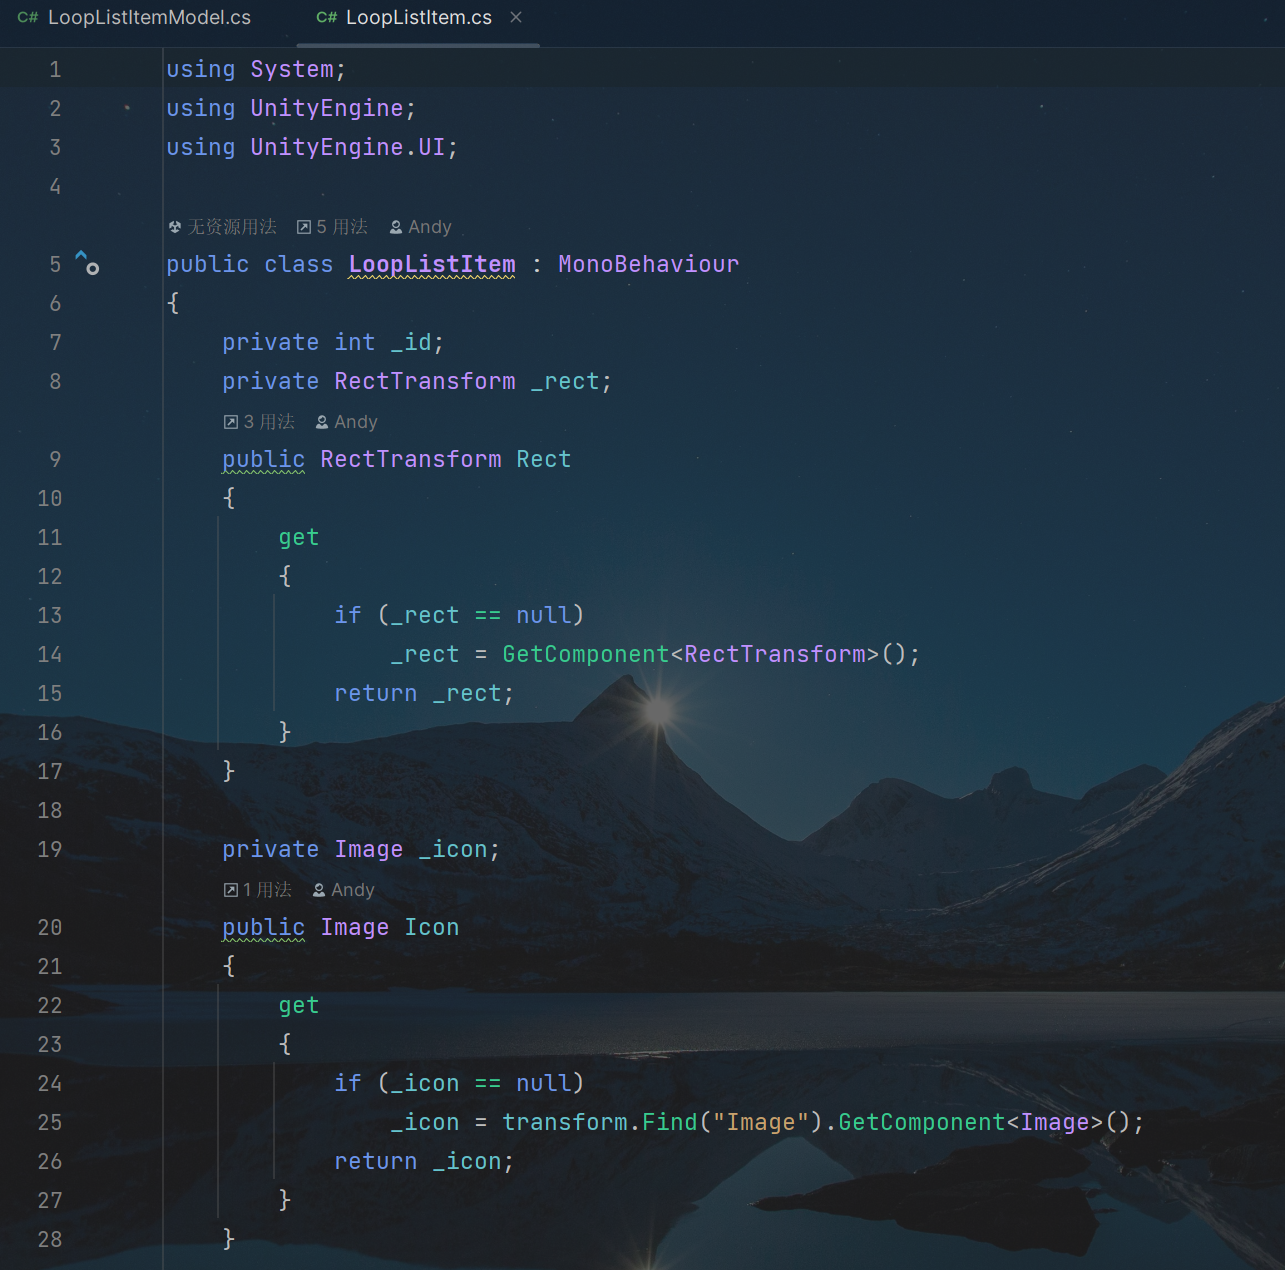This screenshot has width=1285, height=1270.
Task: Click the _id field name
Action: pyautogui.click(x=411, y=342)
